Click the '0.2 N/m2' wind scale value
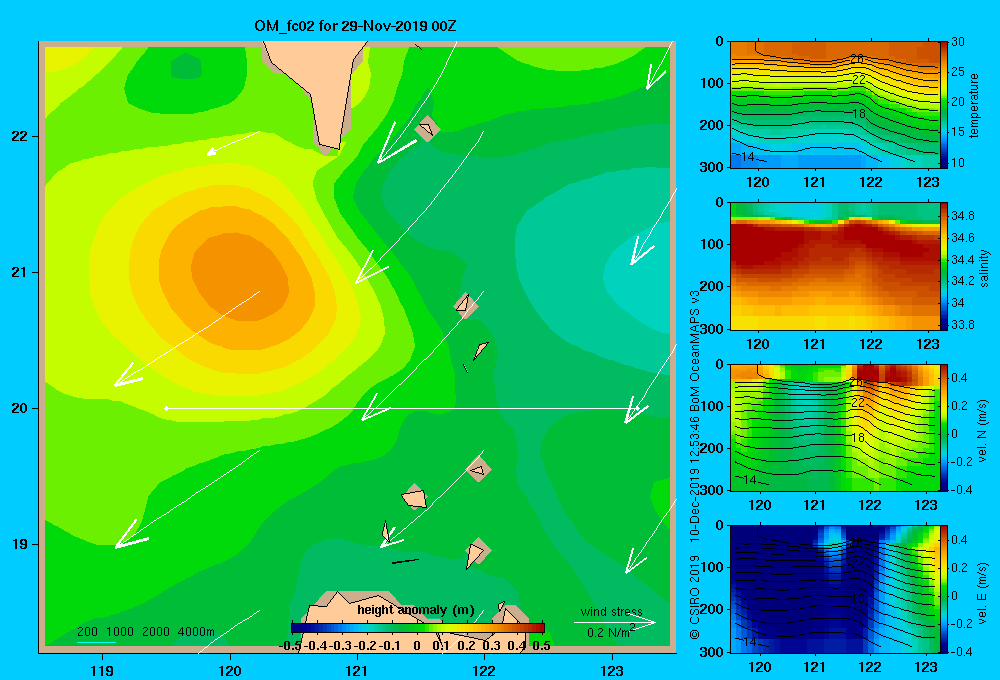The width and height of the screenshot is (1000, 680). point(611,632)
